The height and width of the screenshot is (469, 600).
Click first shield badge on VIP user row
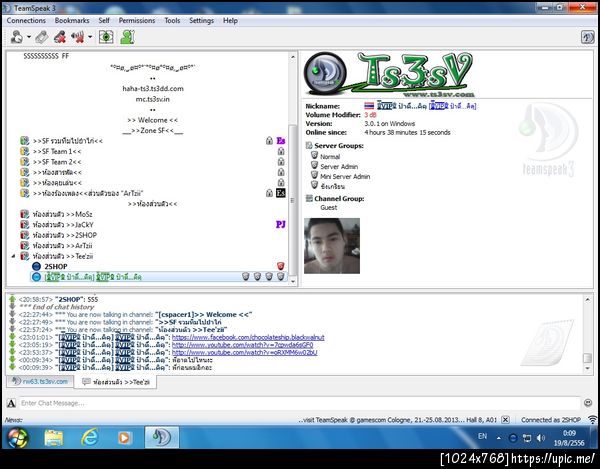click(246, 277)
